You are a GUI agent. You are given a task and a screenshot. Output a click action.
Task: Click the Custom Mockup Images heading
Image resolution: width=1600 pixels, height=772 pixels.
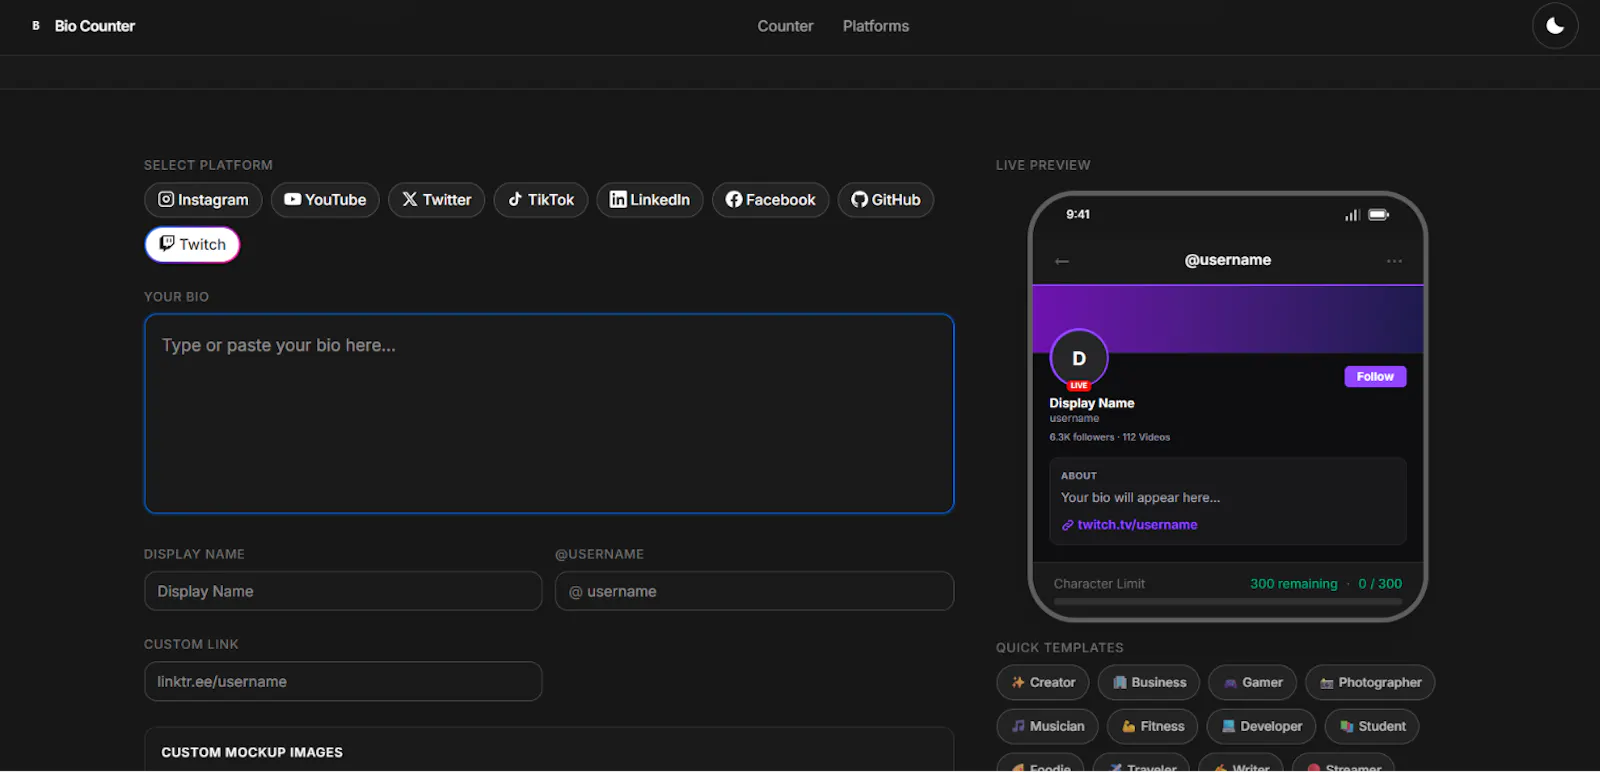click(x=252, y=752)
